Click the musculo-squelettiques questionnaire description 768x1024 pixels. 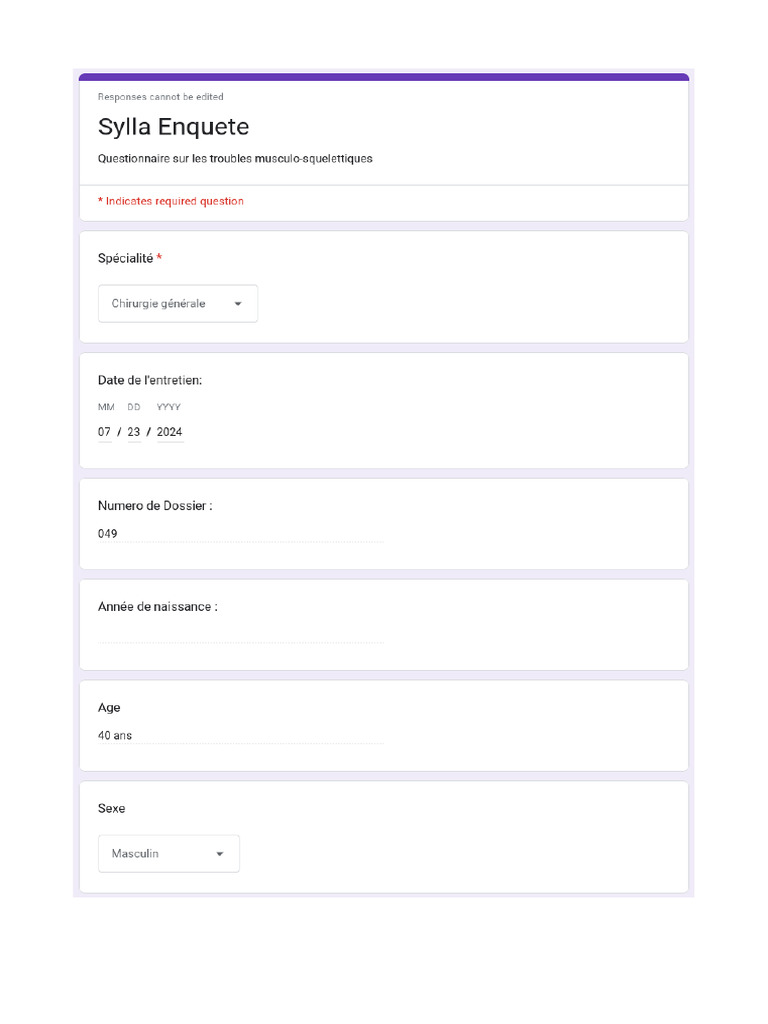tap(235, 159)
